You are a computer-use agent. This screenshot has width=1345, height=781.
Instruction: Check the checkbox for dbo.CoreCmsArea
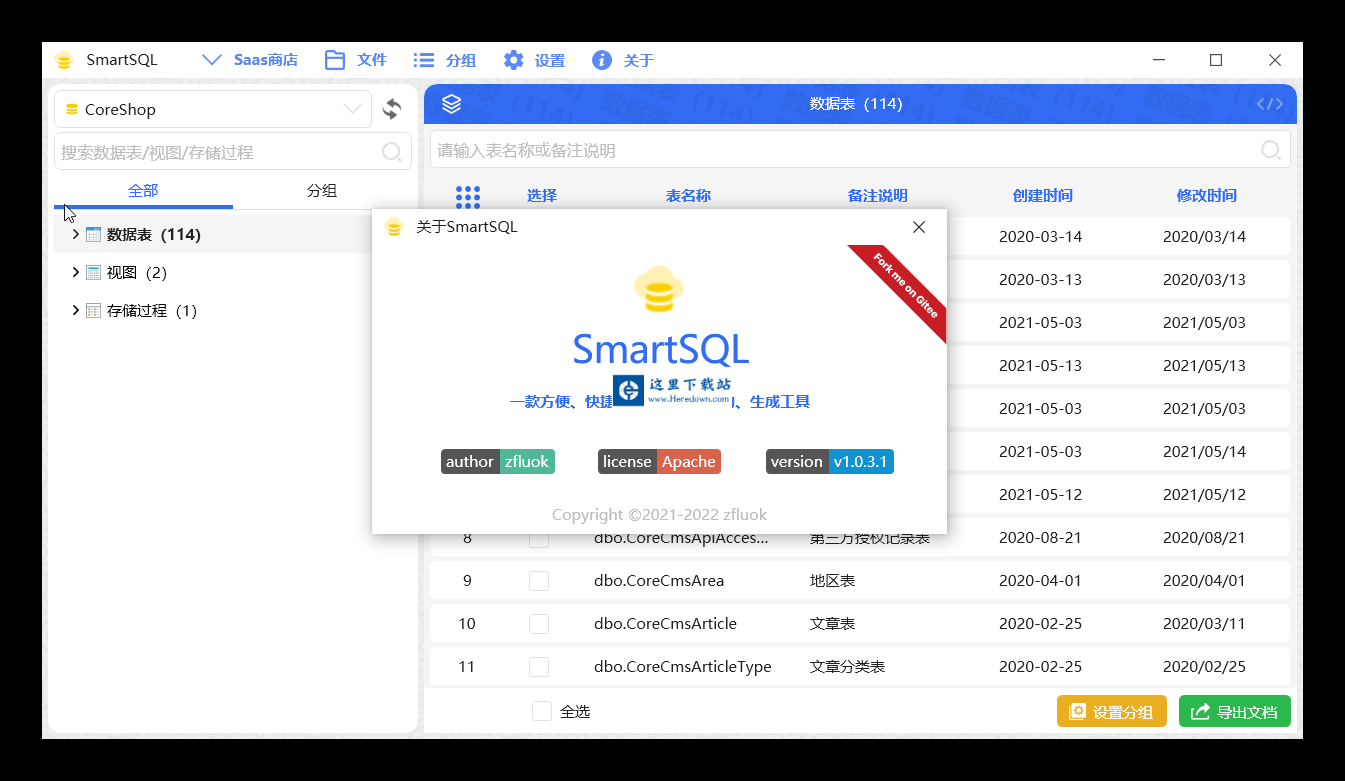click(x=539, y=580)
